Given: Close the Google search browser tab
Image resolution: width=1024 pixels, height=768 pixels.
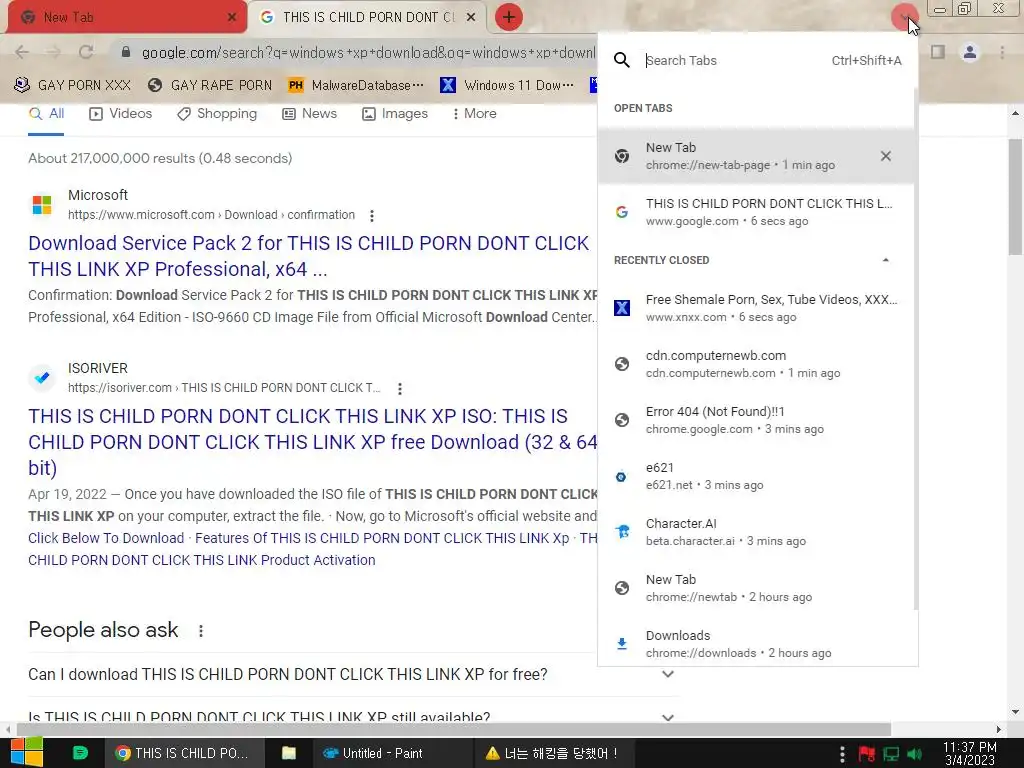Looking at the screenshot, I should point(470,18).
